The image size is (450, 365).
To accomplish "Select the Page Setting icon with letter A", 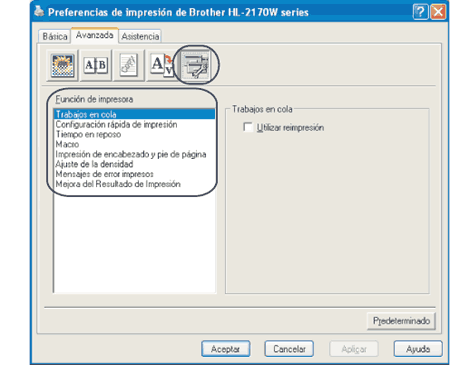I will coord(161,65).
